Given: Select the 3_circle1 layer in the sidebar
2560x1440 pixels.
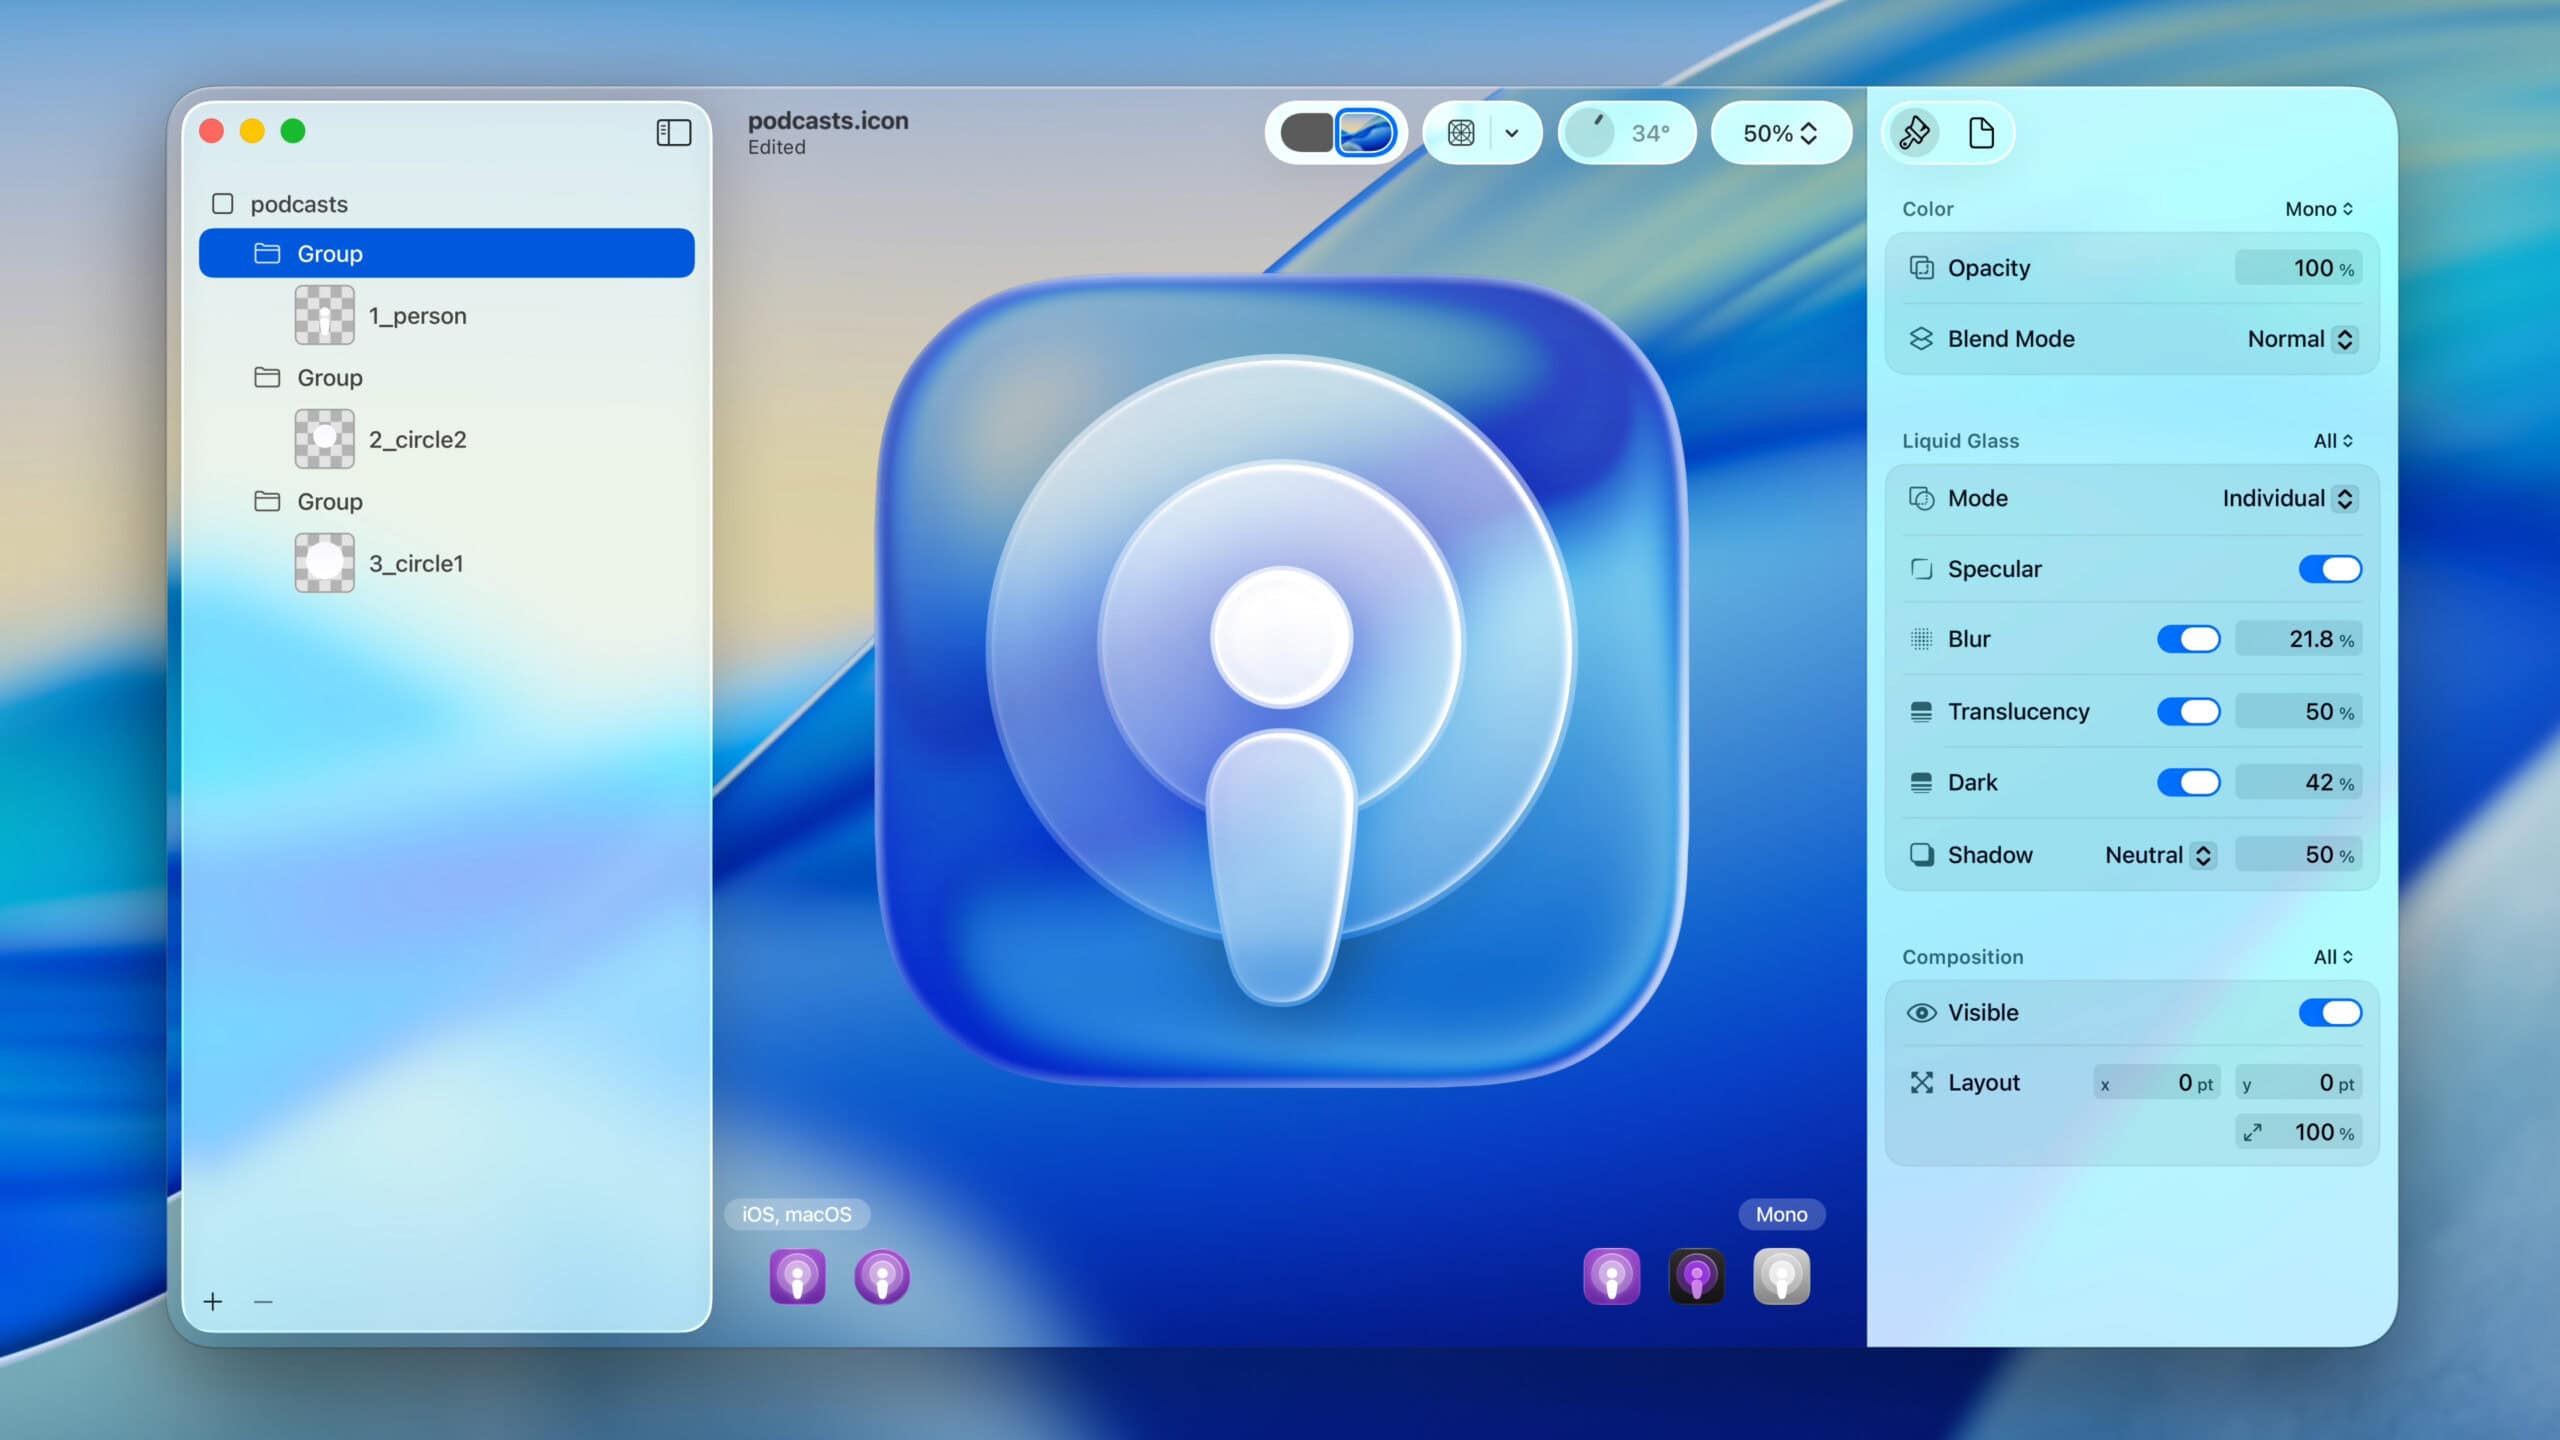Looking at the screenshot, I should click(416, 563).
